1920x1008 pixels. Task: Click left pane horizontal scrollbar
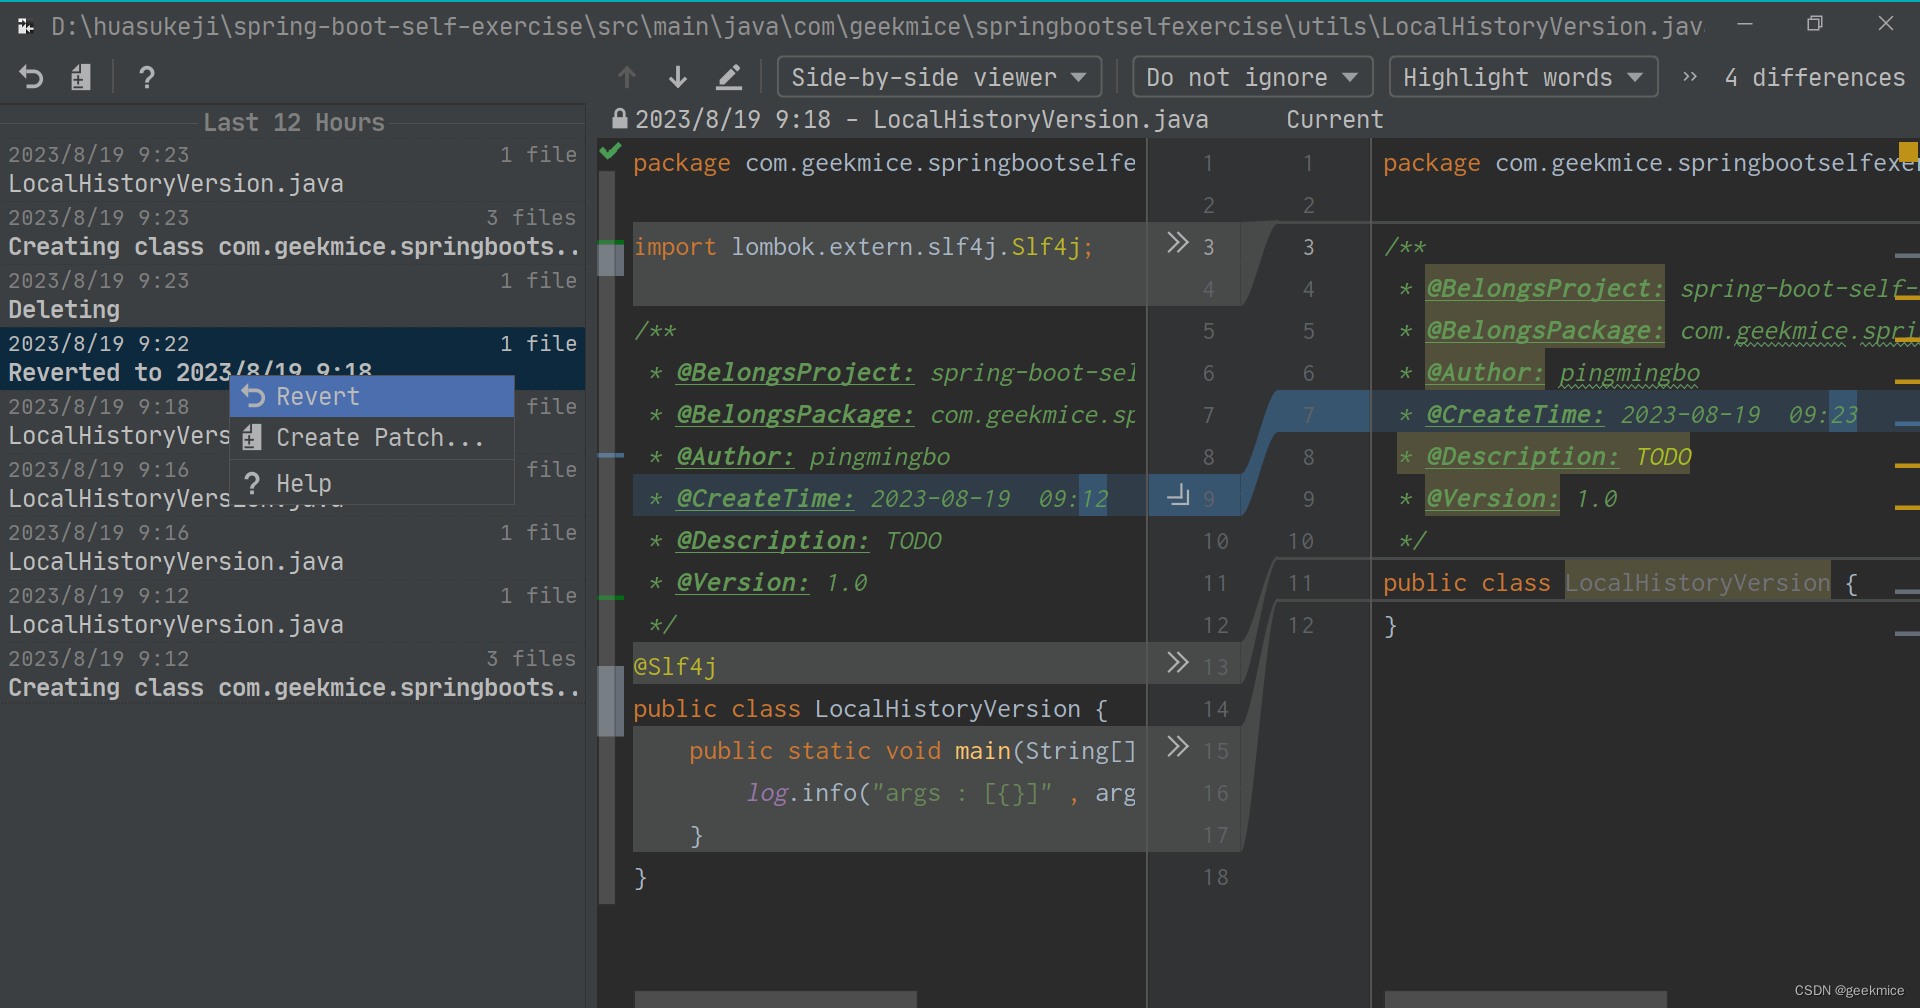(x=775, y=999)
